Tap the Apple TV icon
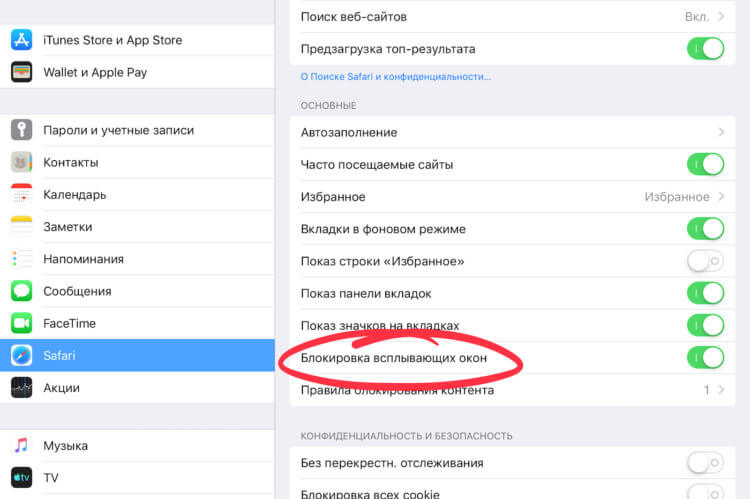Screen dimensions: 750x499 coord(22,477)
